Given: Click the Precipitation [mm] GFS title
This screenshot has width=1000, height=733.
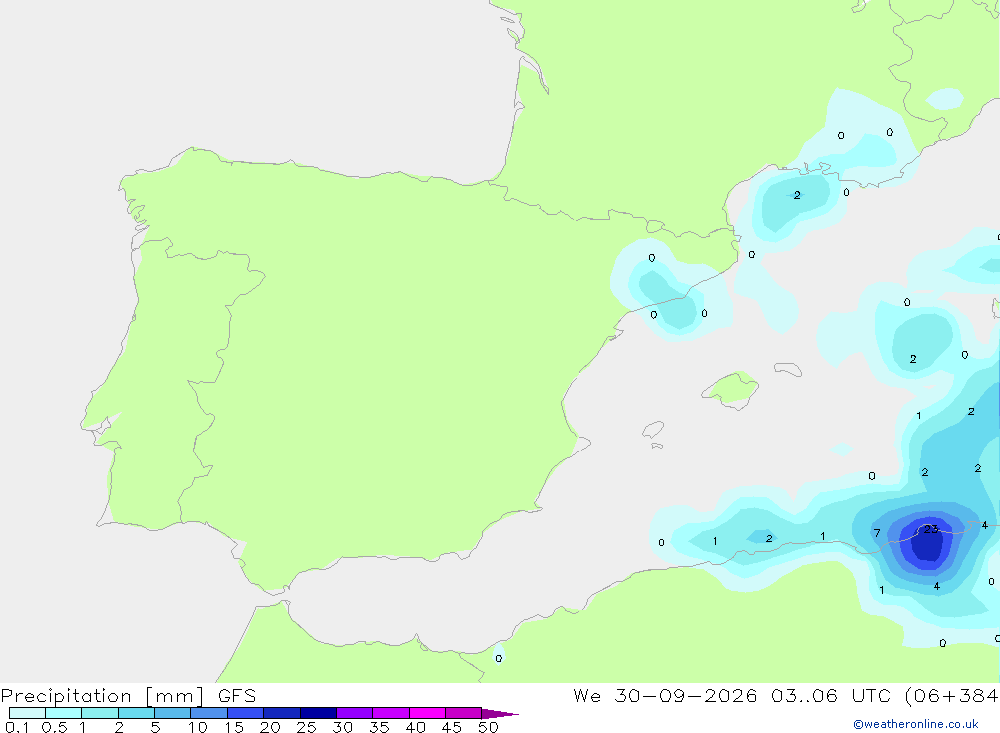Looking at the screenshot, I should point(128,696).
